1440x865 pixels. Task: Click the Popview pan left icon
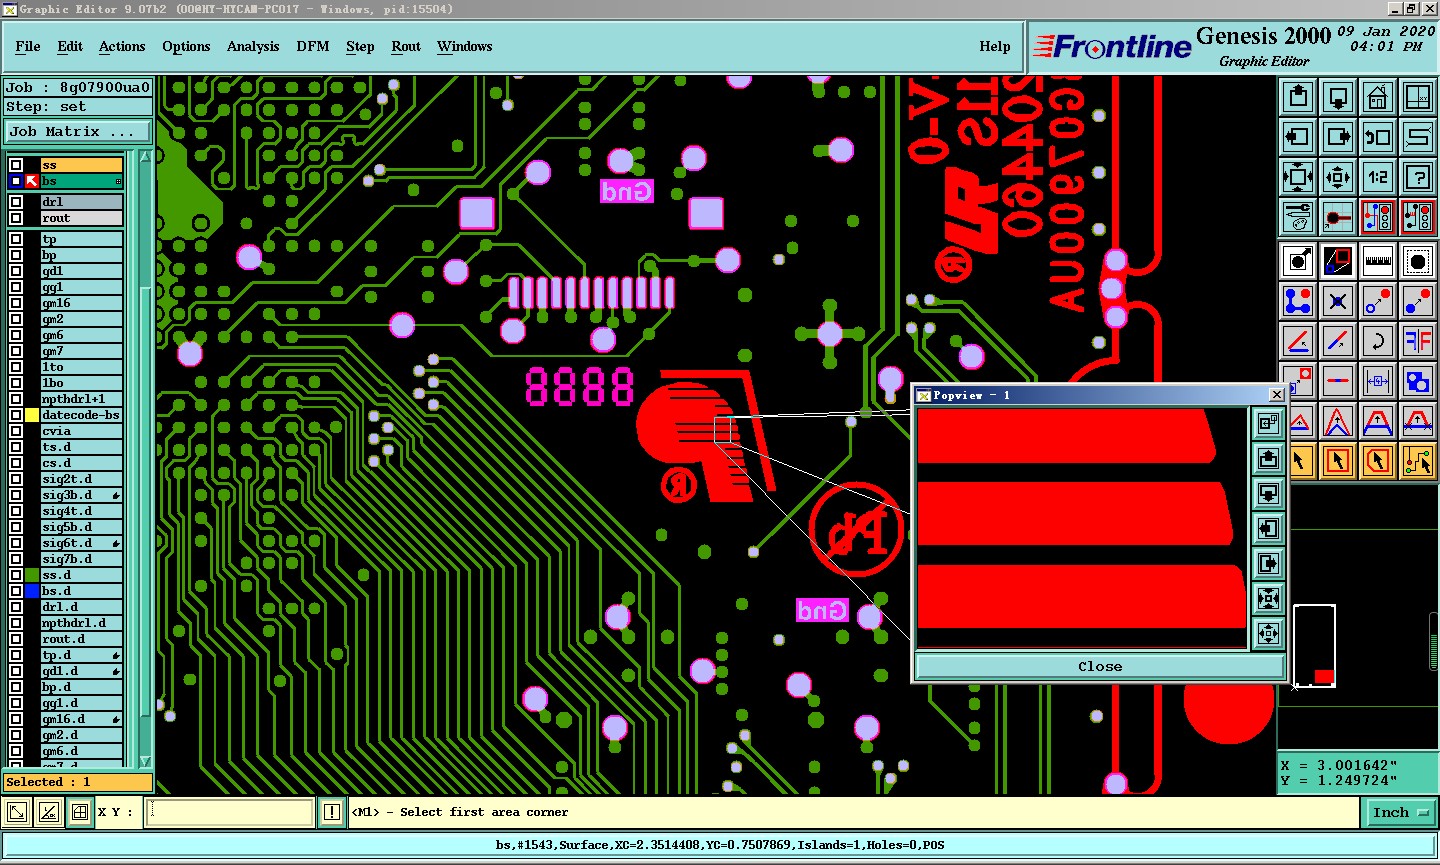click(1268, 529)
